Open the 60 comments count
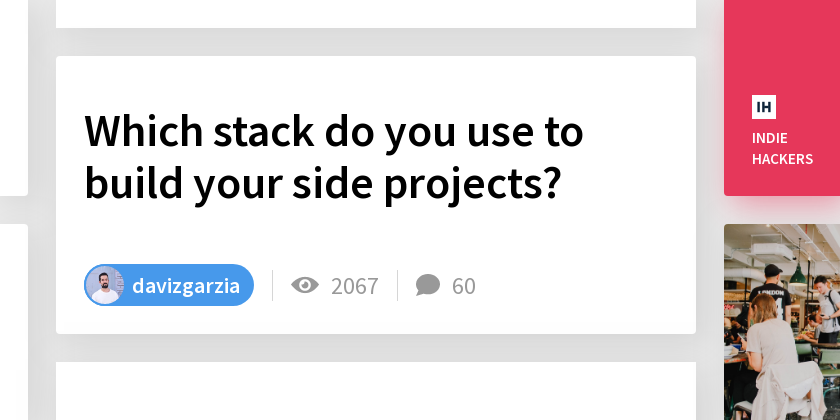Viewport: 840px width, 420px height. [463, 286]
